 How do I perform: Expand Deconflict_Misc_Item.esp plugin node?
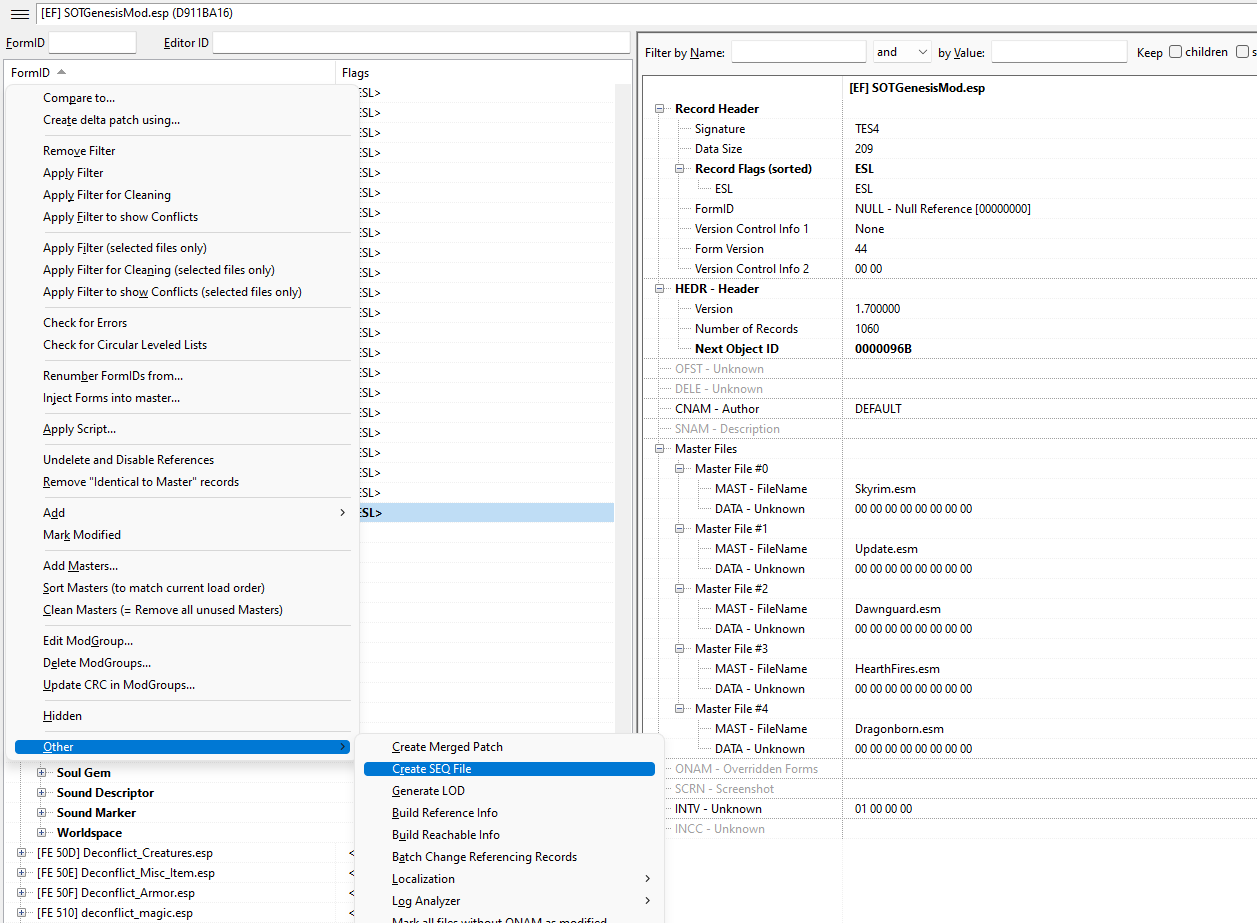tap(22, 873)
